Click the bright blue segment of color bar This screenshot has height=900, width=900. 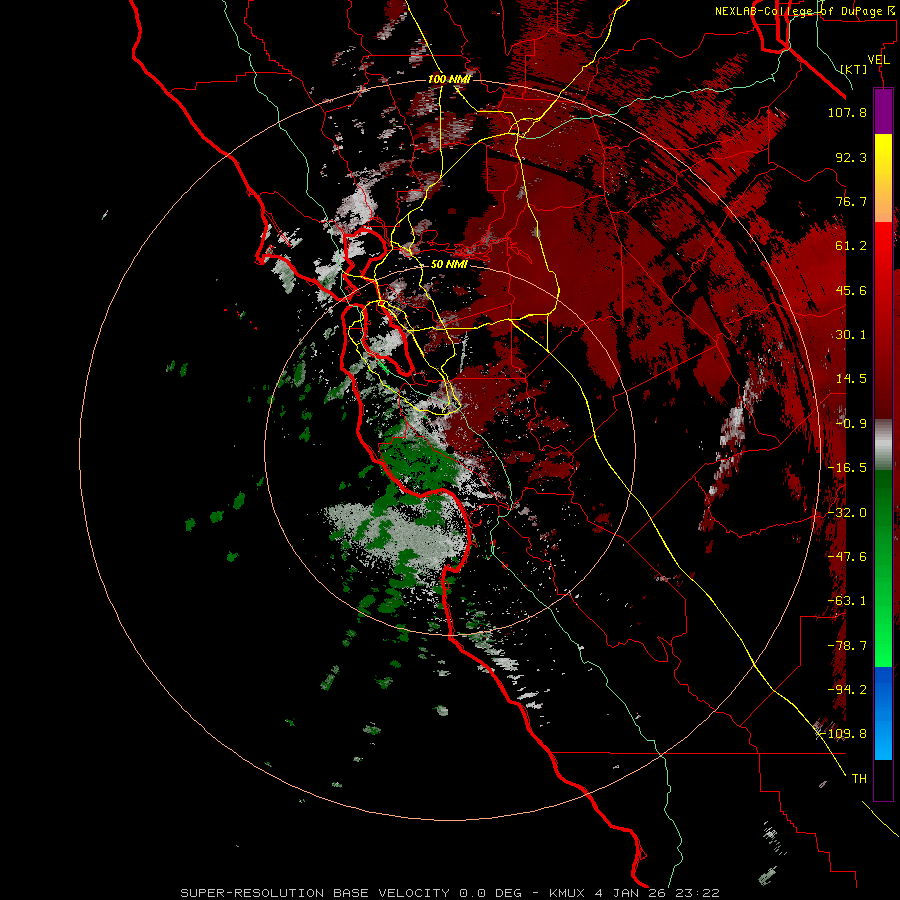click(883, 713)
